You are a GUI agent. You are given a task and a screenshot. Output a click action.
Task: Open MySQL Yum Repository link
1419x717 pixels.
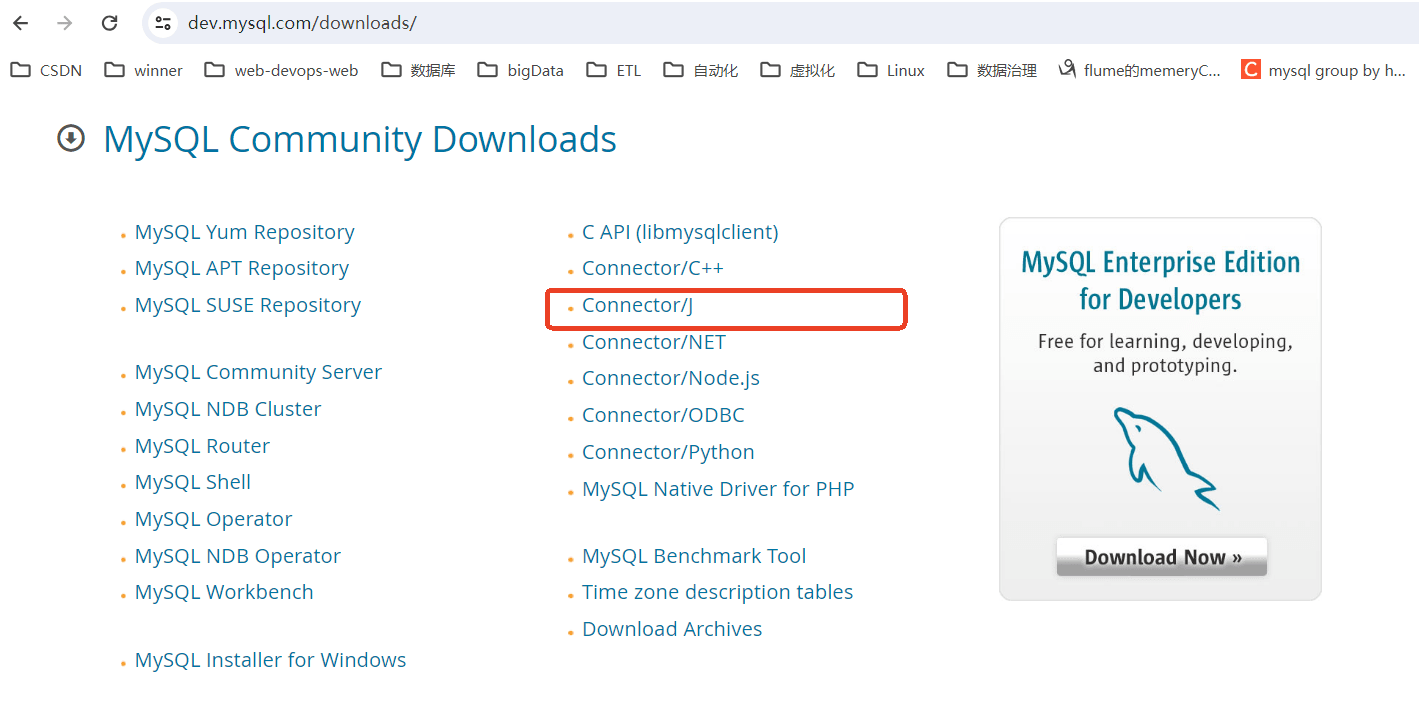[x=244, y=232]
